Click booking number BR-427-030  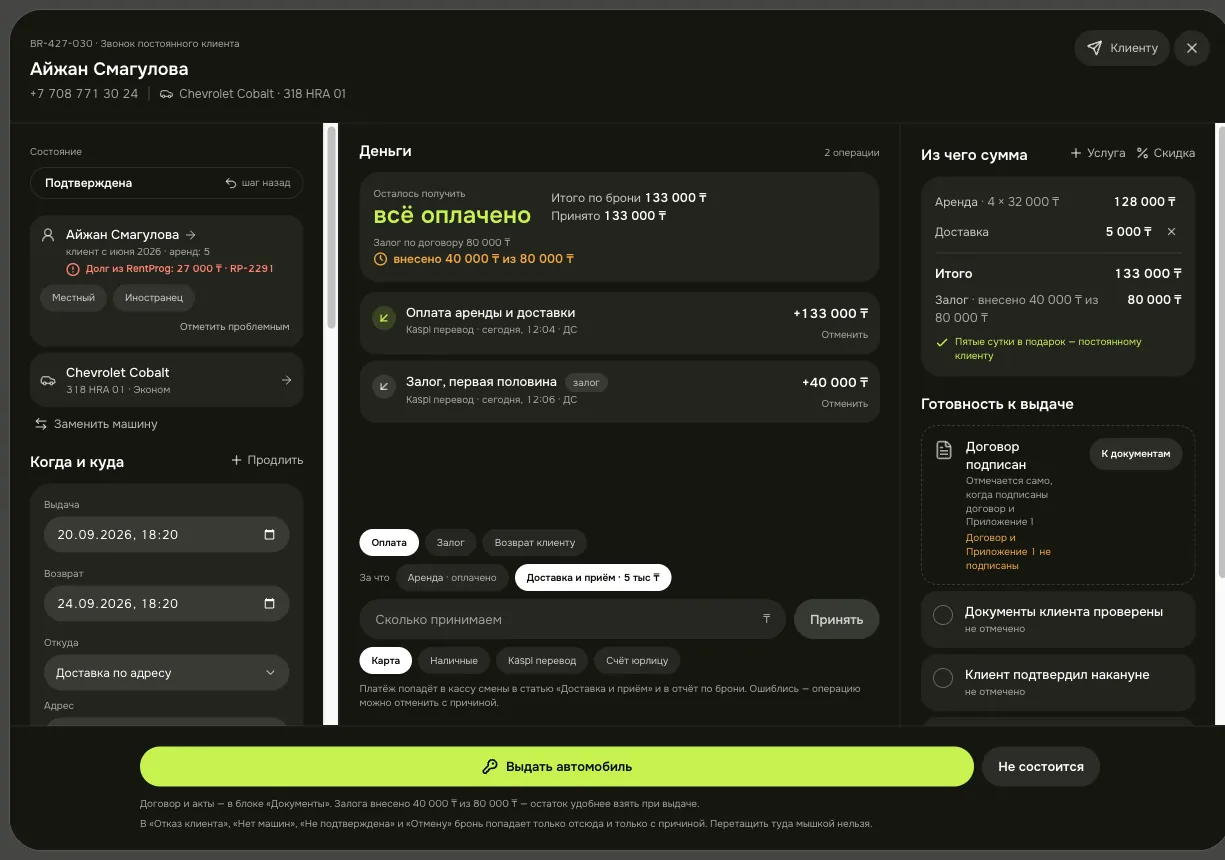click(61, 44)
